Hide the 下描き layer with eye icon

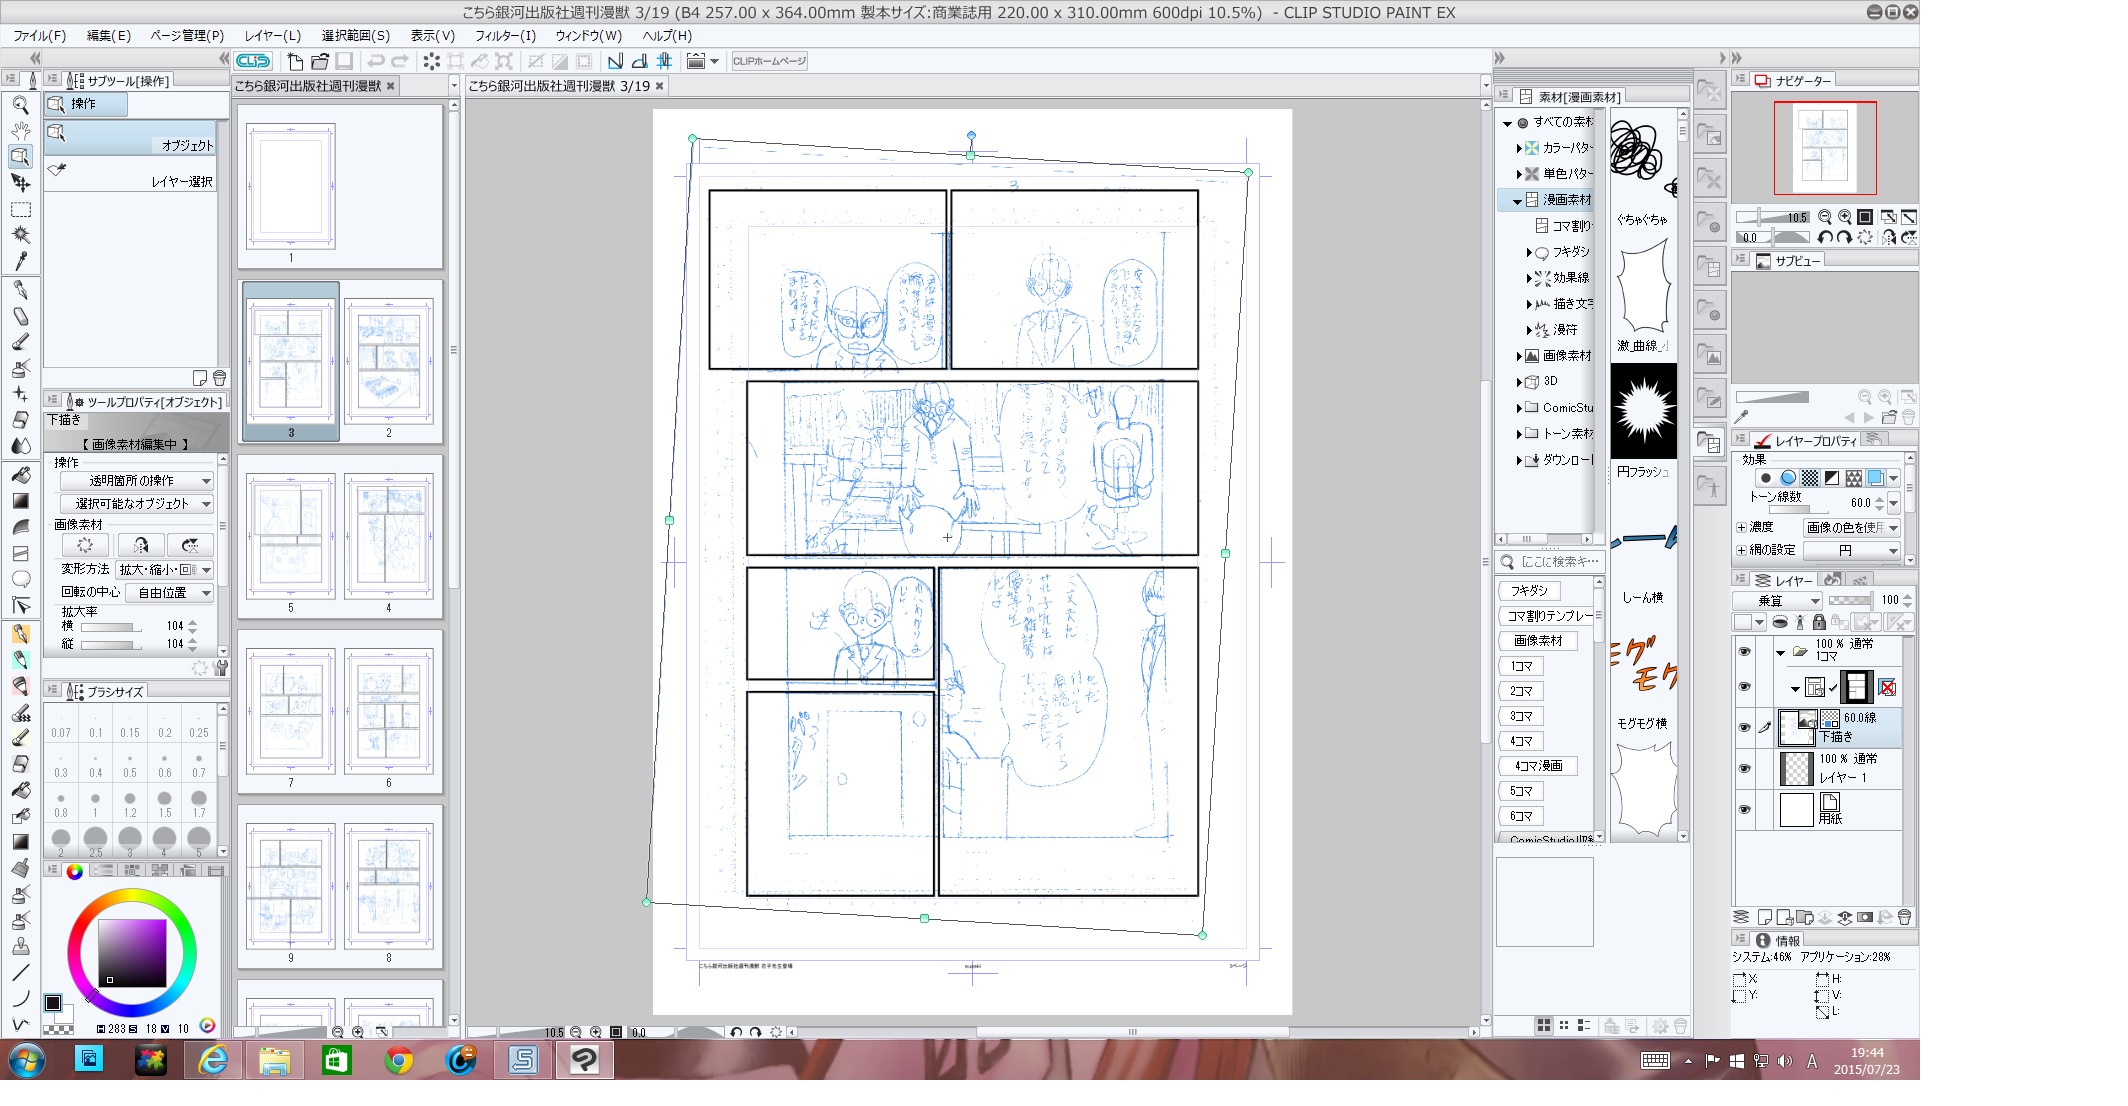pos(1745,727)
